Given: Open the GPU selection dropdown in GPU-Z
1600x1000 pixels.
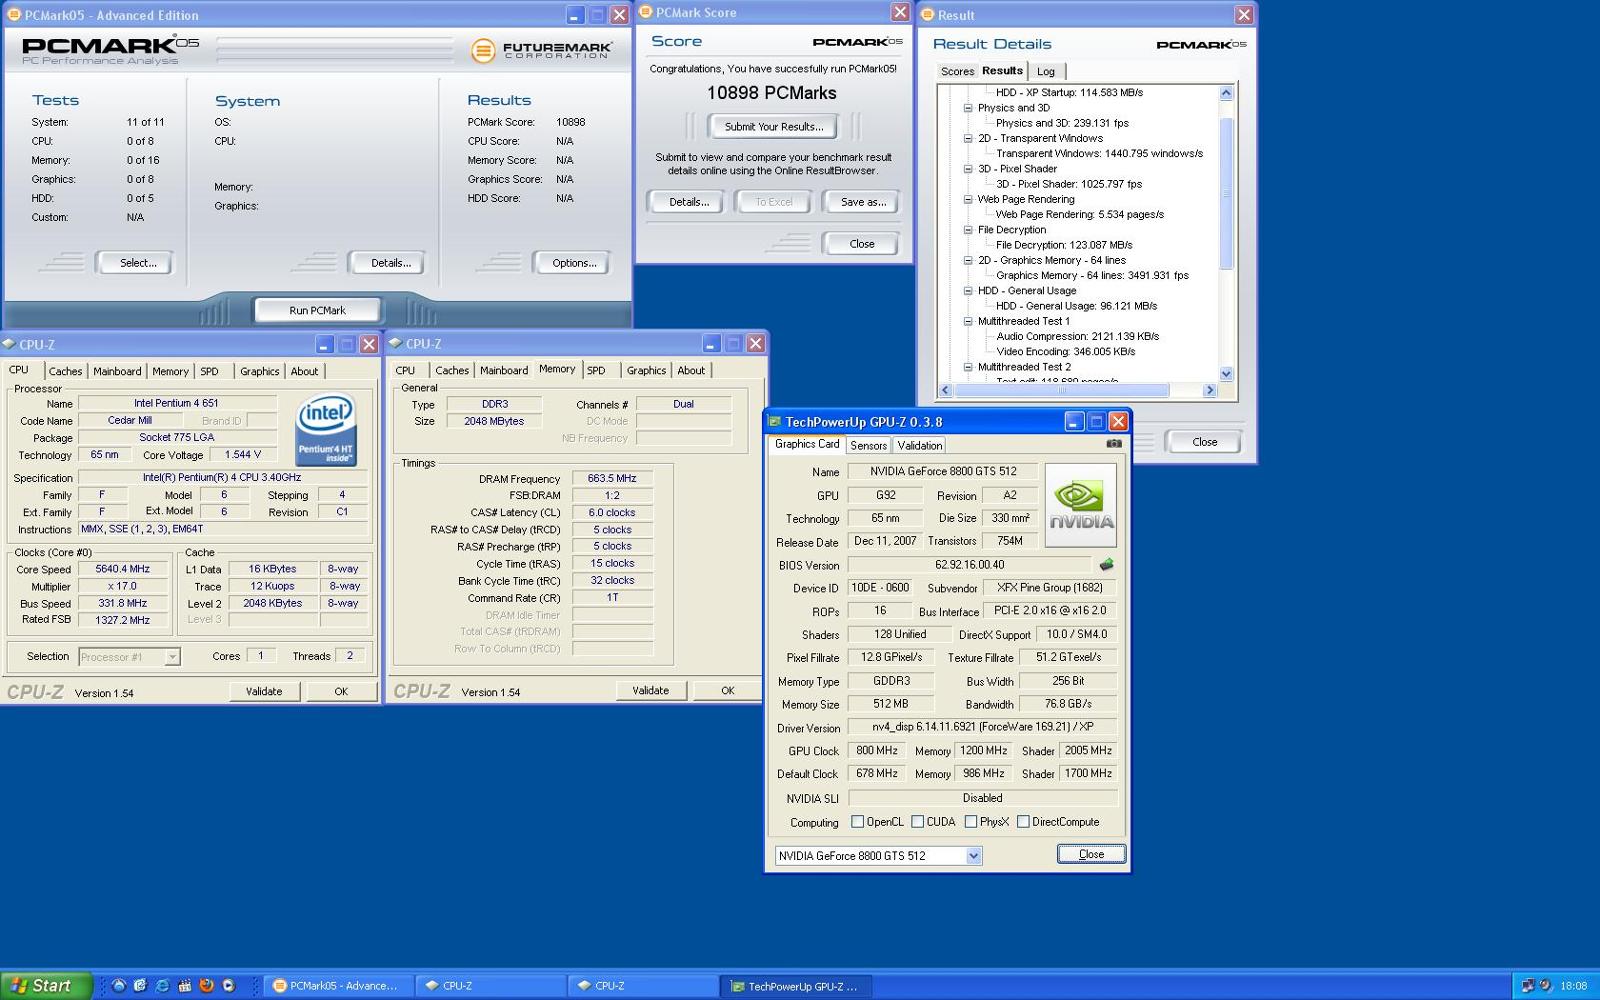Looking at the screenshot, I should pyautogui.click(x=974, y=856).
